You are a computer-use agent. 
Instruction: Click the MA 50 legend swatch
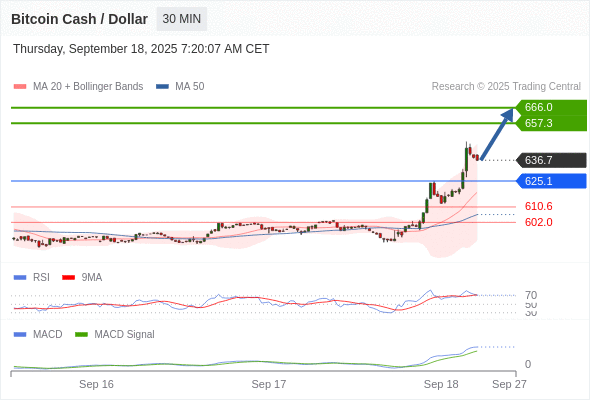pyautogui.click(x=162, y=87)
